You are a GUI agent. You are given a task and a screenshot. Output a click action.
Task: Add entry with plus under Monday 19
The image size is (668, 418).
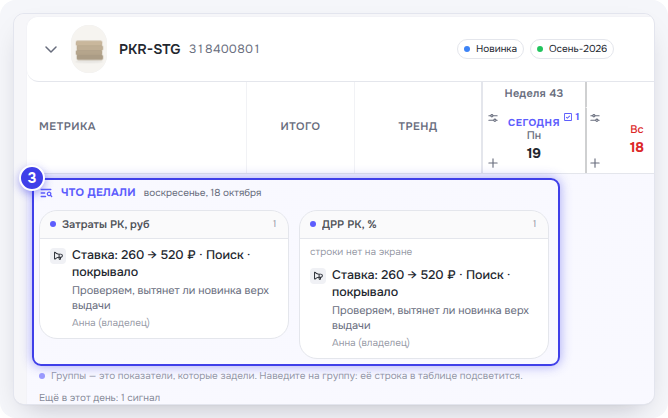493,163
